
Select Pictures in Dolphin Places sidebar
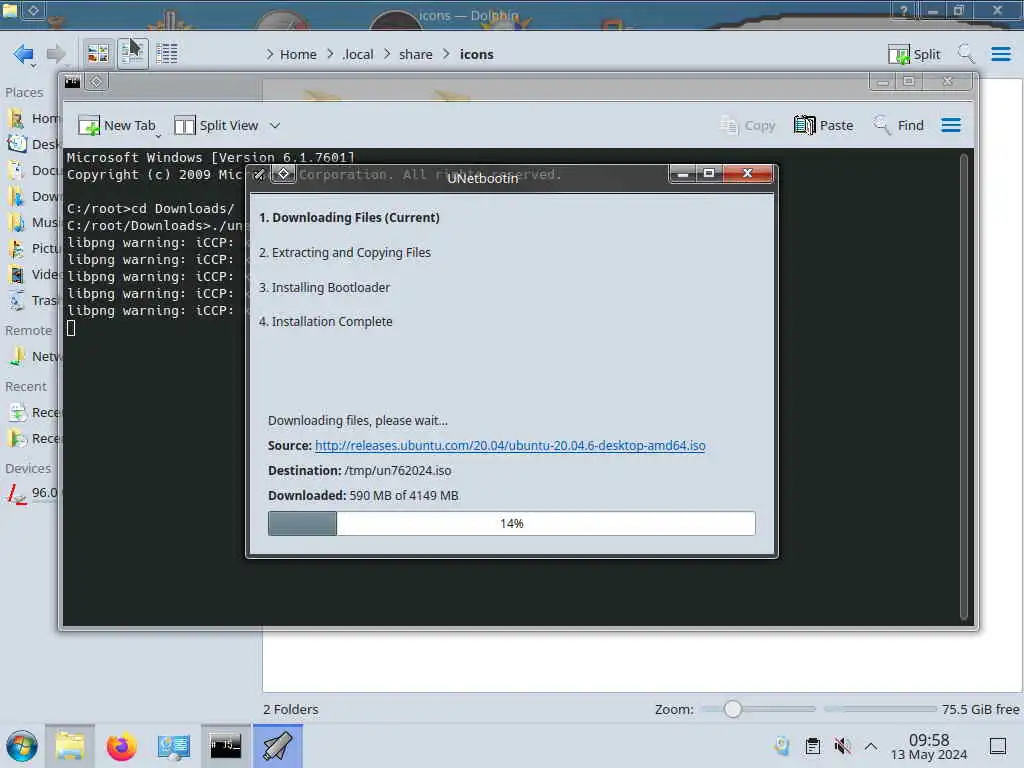tap(33, 249)
